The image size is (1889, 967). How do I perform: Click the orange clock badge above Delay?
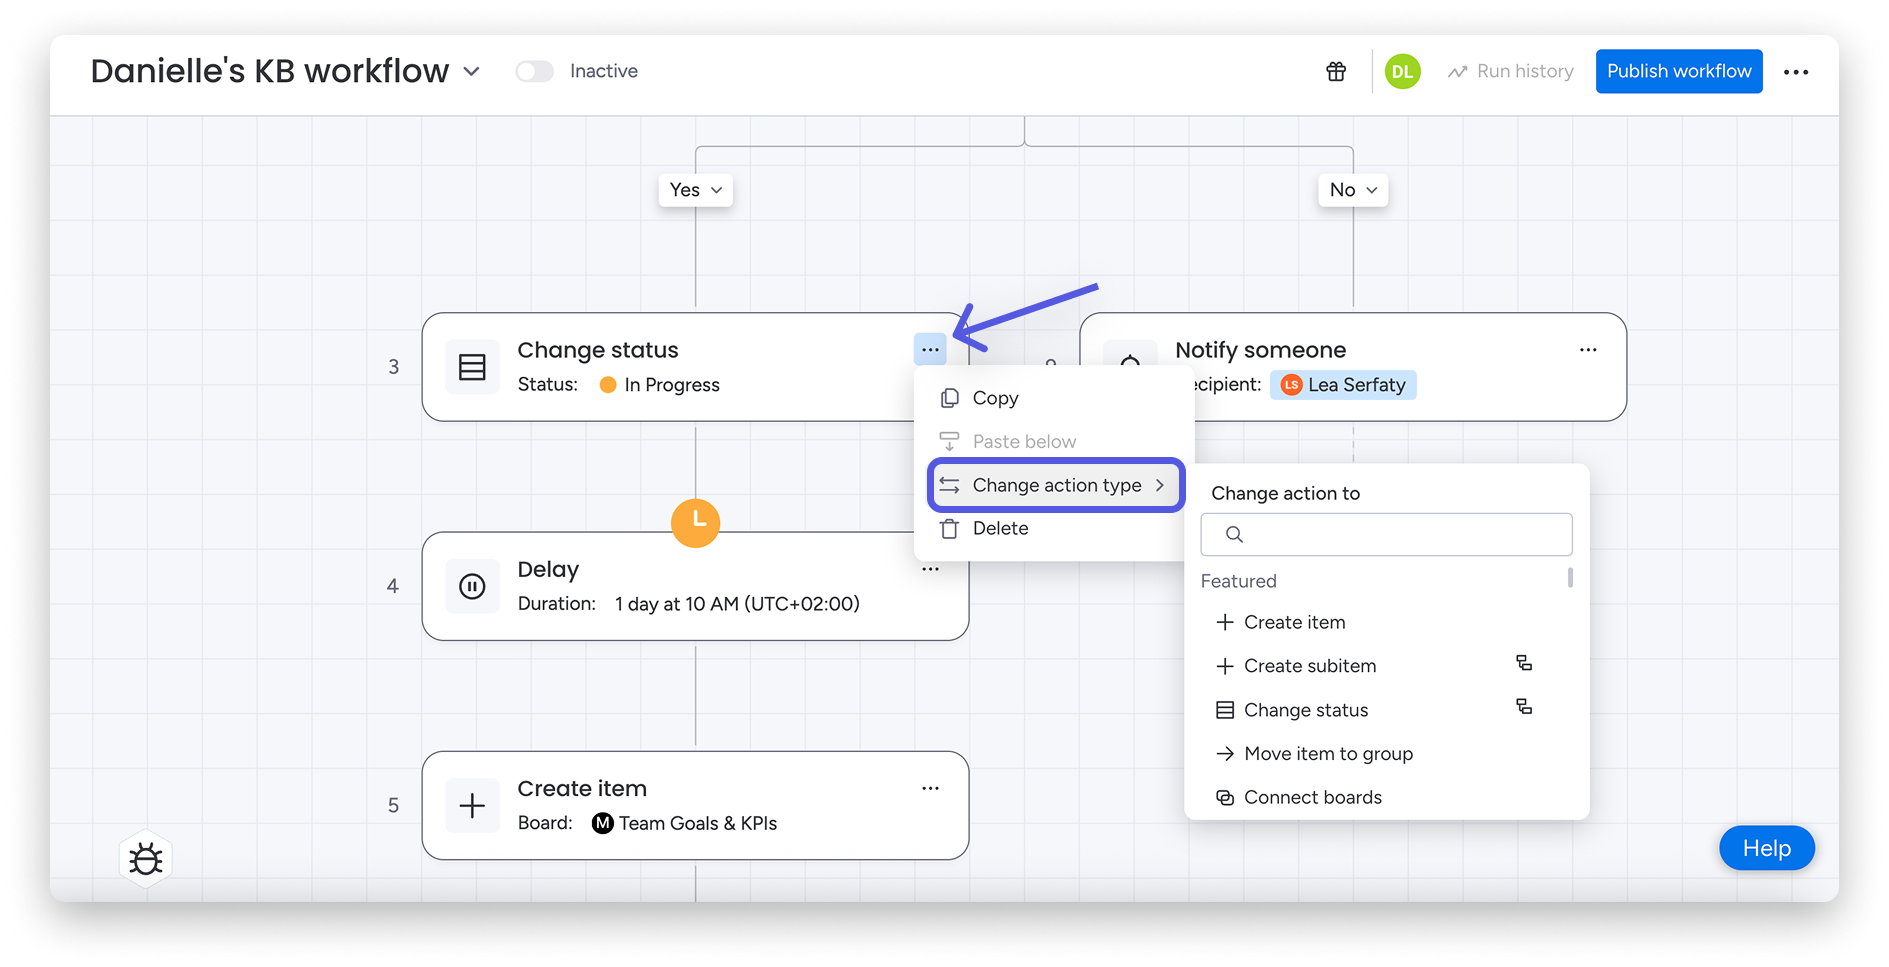pos(695,523)
